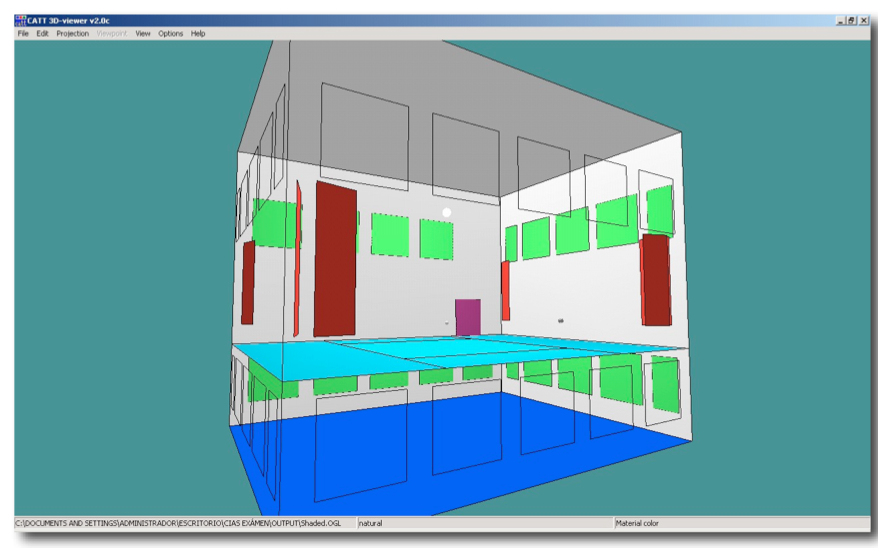The height and width of the screenshot is (548, 878).
Task: Open the View menu
Action: click(x=143, y=34)
